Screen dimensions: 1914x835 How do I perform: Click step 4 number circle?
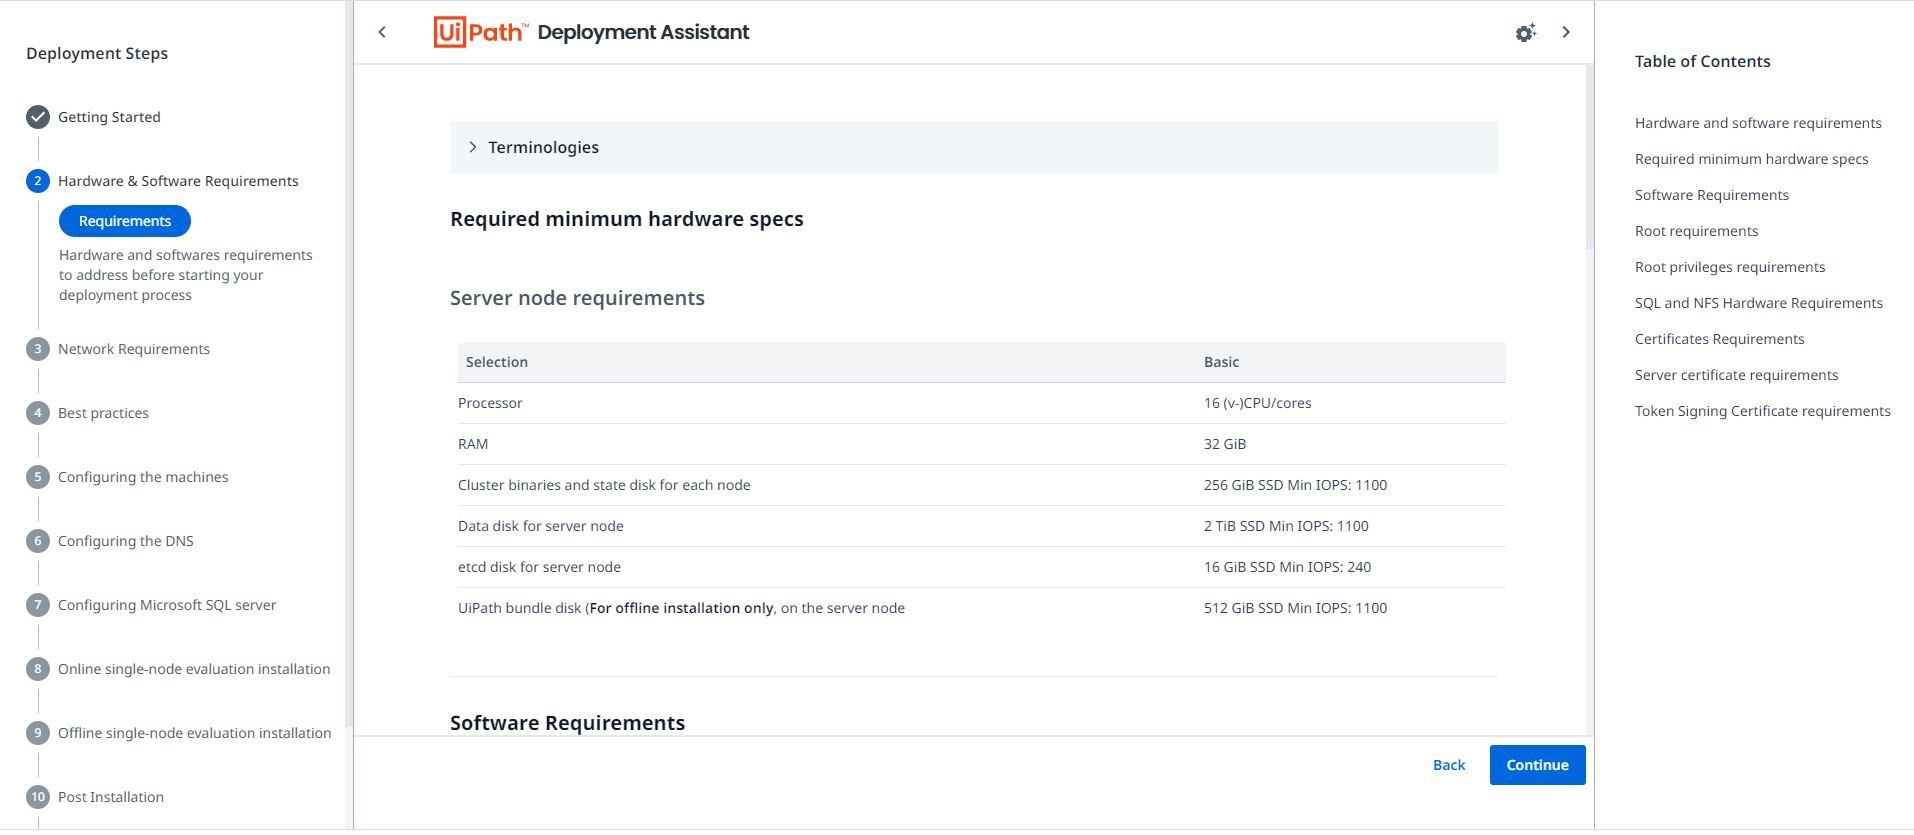click(38, 413)
